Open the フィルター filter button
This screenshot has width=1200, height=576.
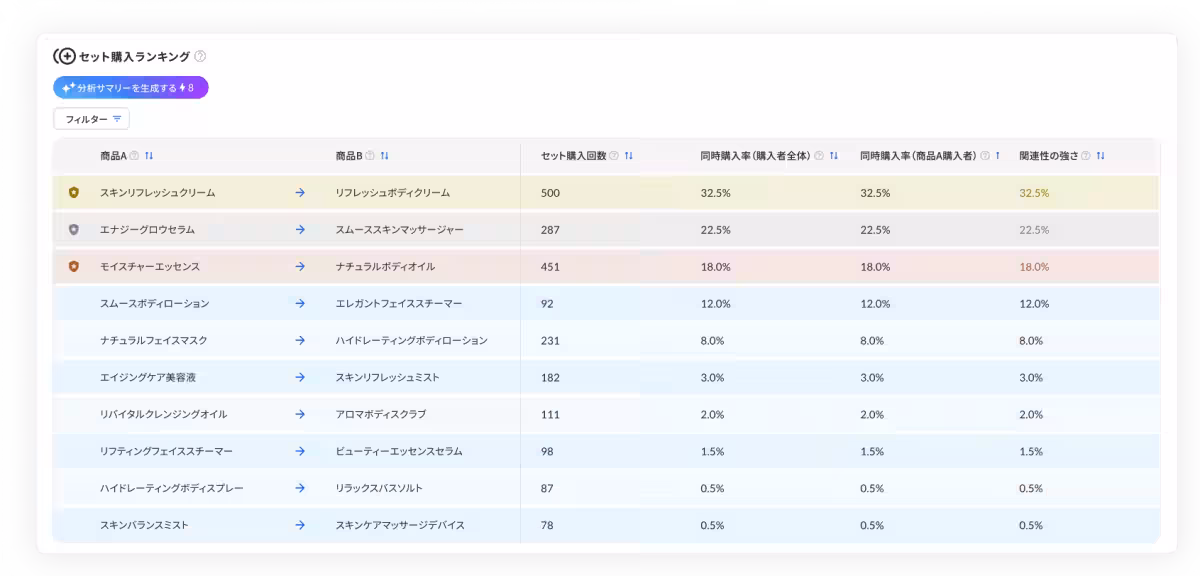point(91,119)
